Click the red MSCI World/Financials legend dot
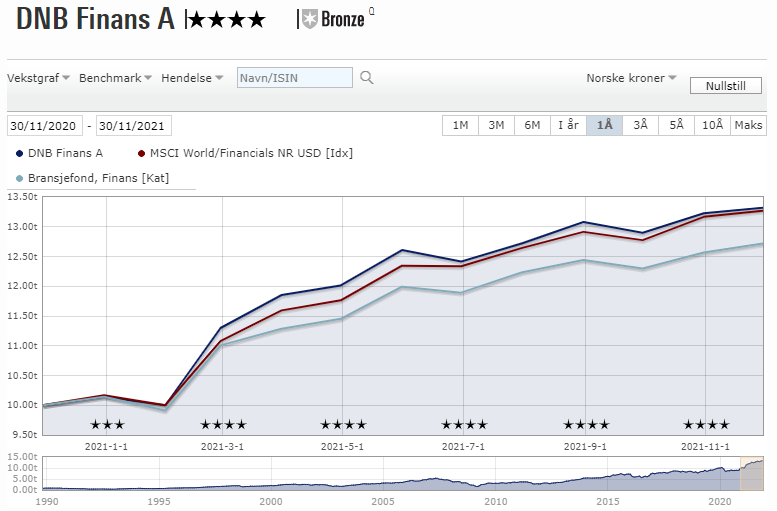The height and width of the screenshot is (511, 777). pyautogui.click(x=142, y=154)
